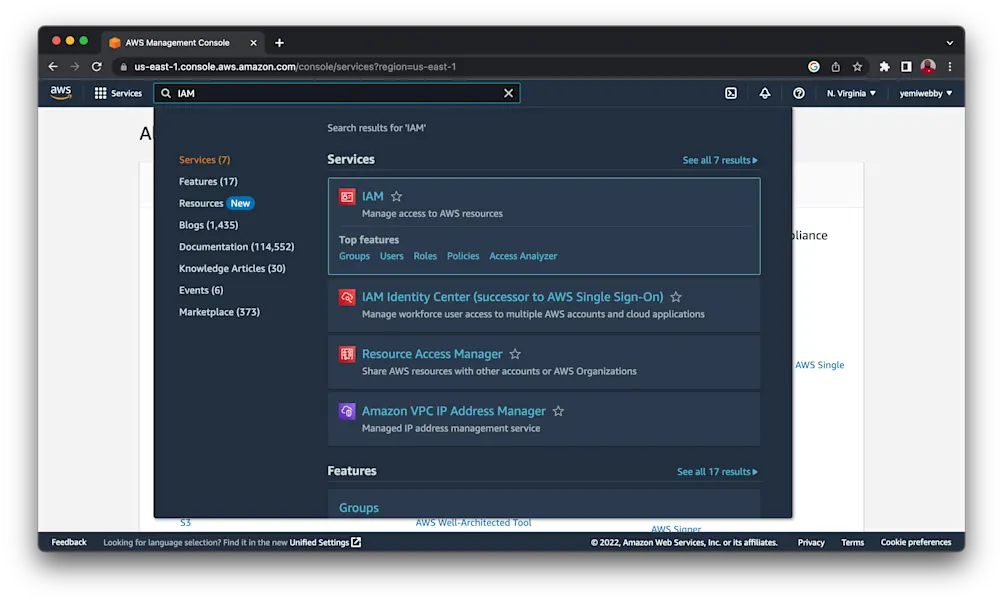Click the IAM Identity Center service icon
The image size is (1003, 602).
point(347,297)
